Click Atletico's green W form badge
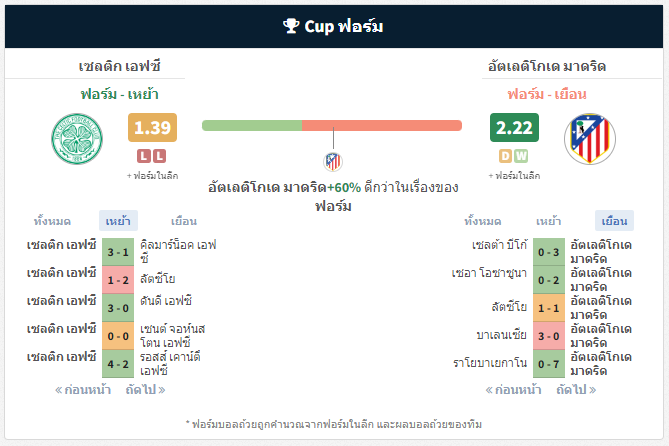 [x=521, y=156]
